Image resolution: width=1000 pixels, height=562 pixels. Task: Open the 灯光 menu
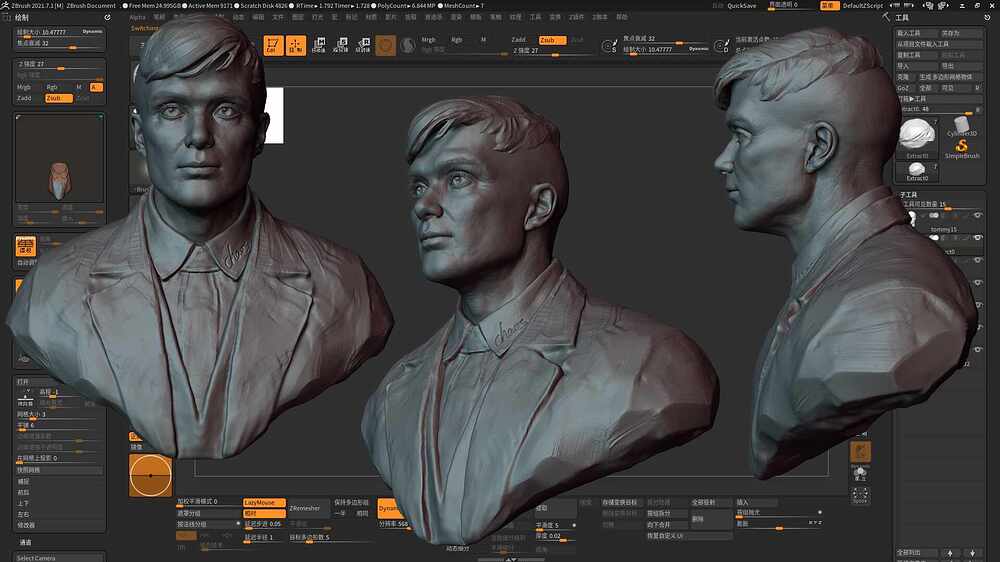(317, 17)
